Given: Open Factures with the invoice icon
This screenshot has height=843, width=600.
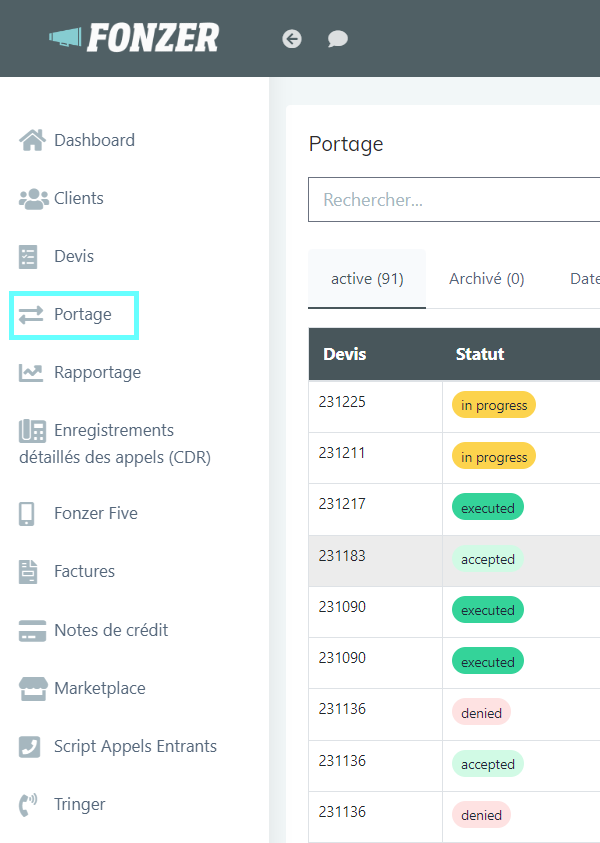Looking at the screenshot, I should click(28, 571).
